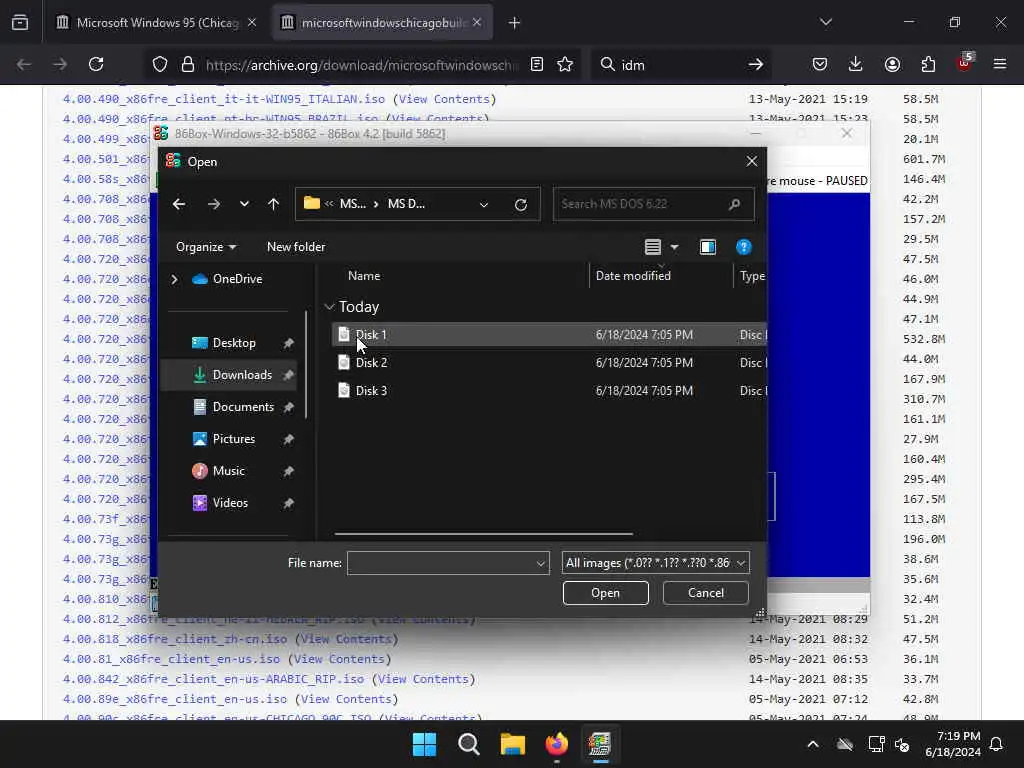This screenshot has width=1024, height=768.
Task: Open Firefox application menu
Action: (1000, 64)
